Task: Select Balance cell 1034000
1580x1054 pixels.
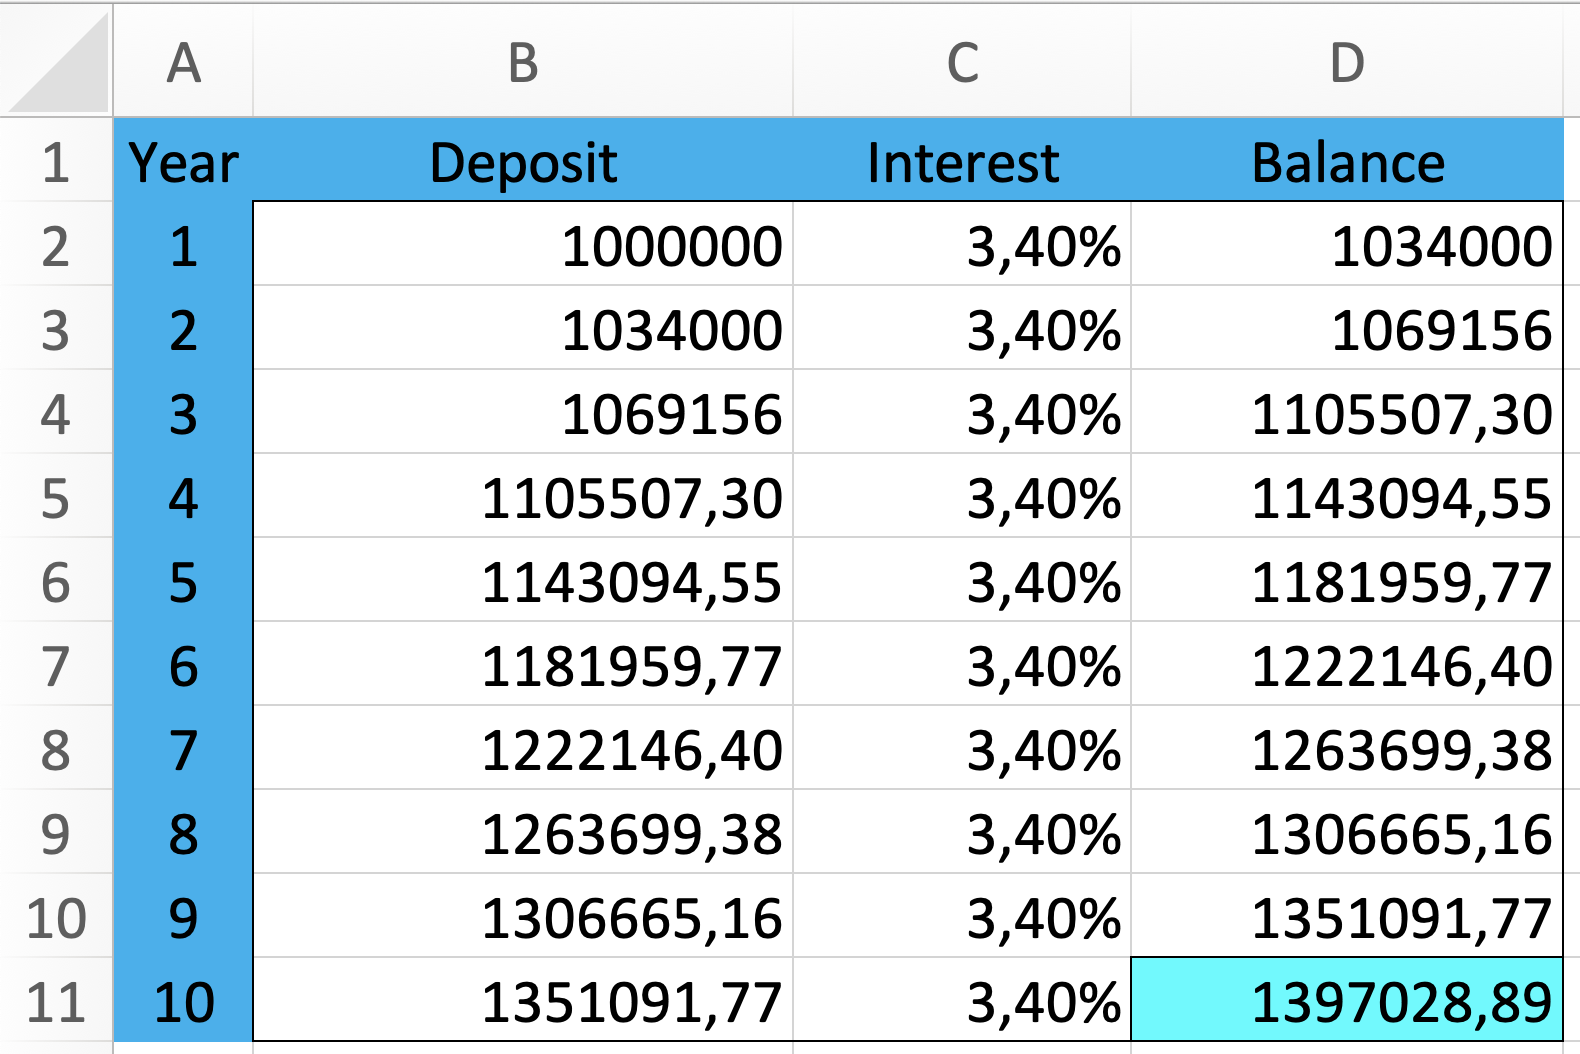Action: pos(1347,244)
